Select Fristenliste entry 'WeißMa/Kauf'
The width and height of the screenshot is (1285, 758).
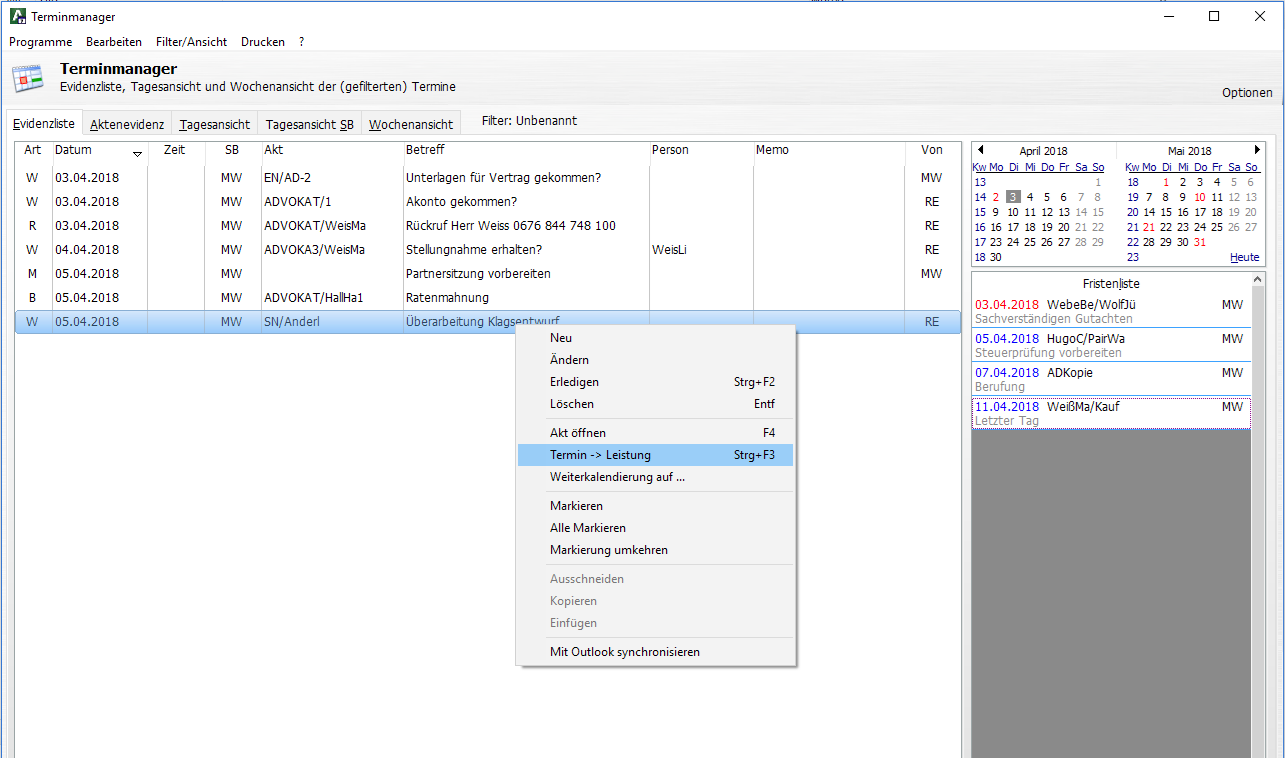1111,413
